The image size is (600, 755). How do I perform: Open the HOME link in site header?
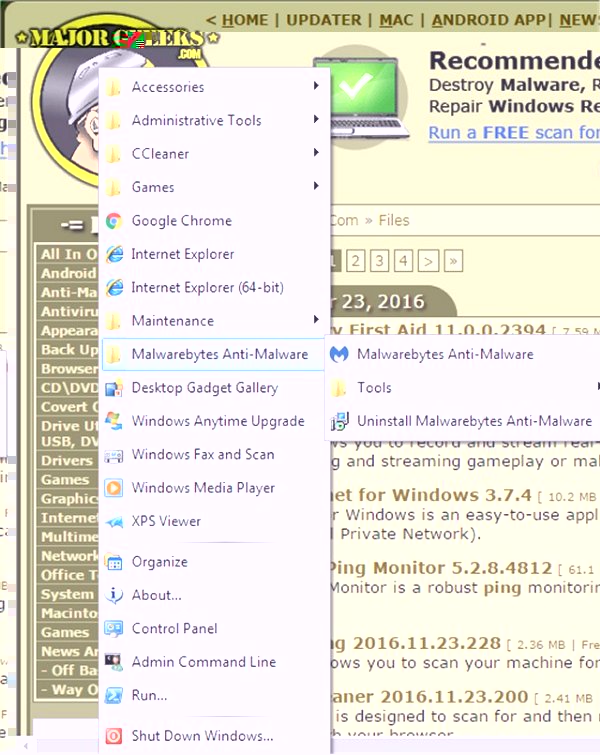(245, 20)
